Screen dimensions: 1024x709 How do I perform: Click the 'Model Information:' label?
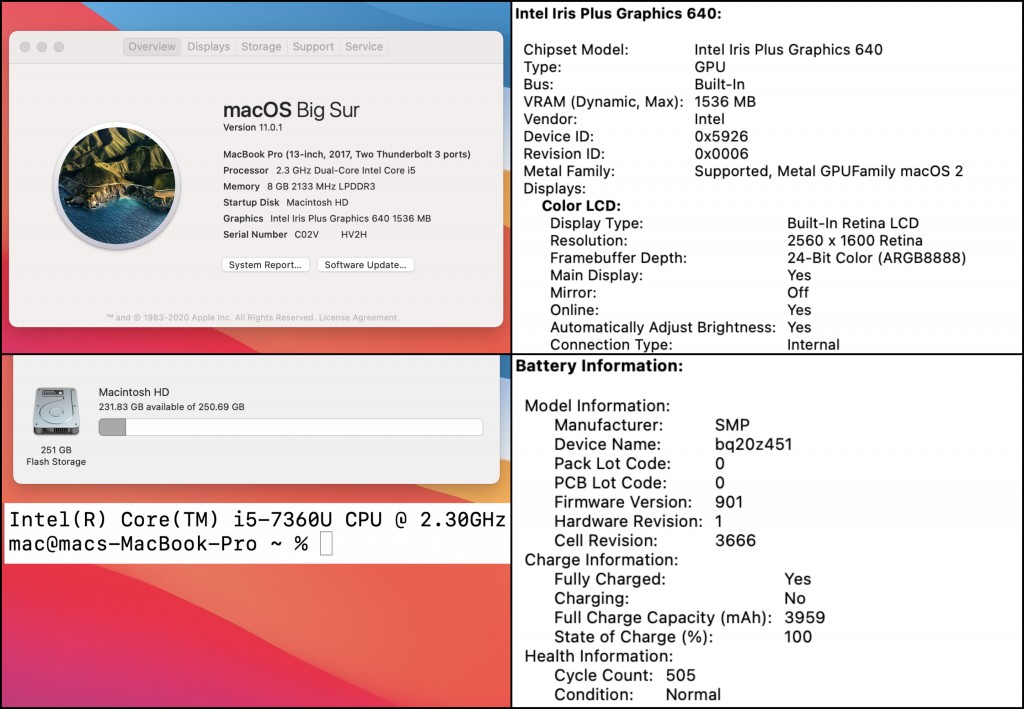[x=597, y=406]
